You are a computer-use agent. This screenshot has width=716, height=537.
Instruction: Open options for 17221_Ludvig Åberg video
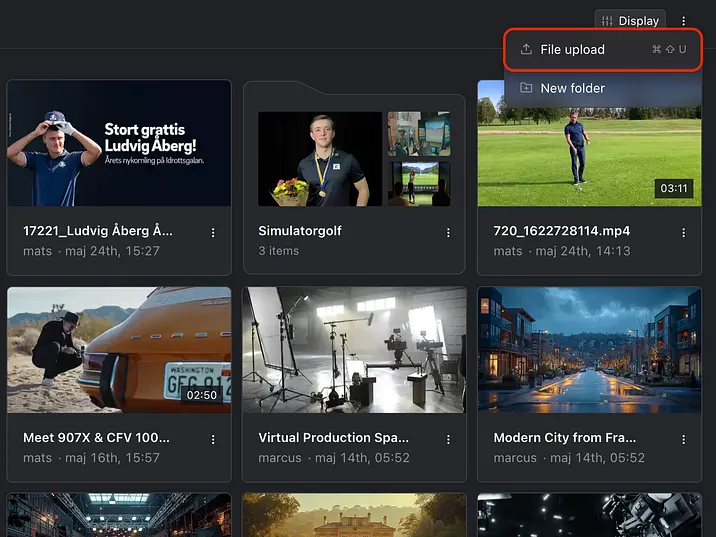(213, 232)
